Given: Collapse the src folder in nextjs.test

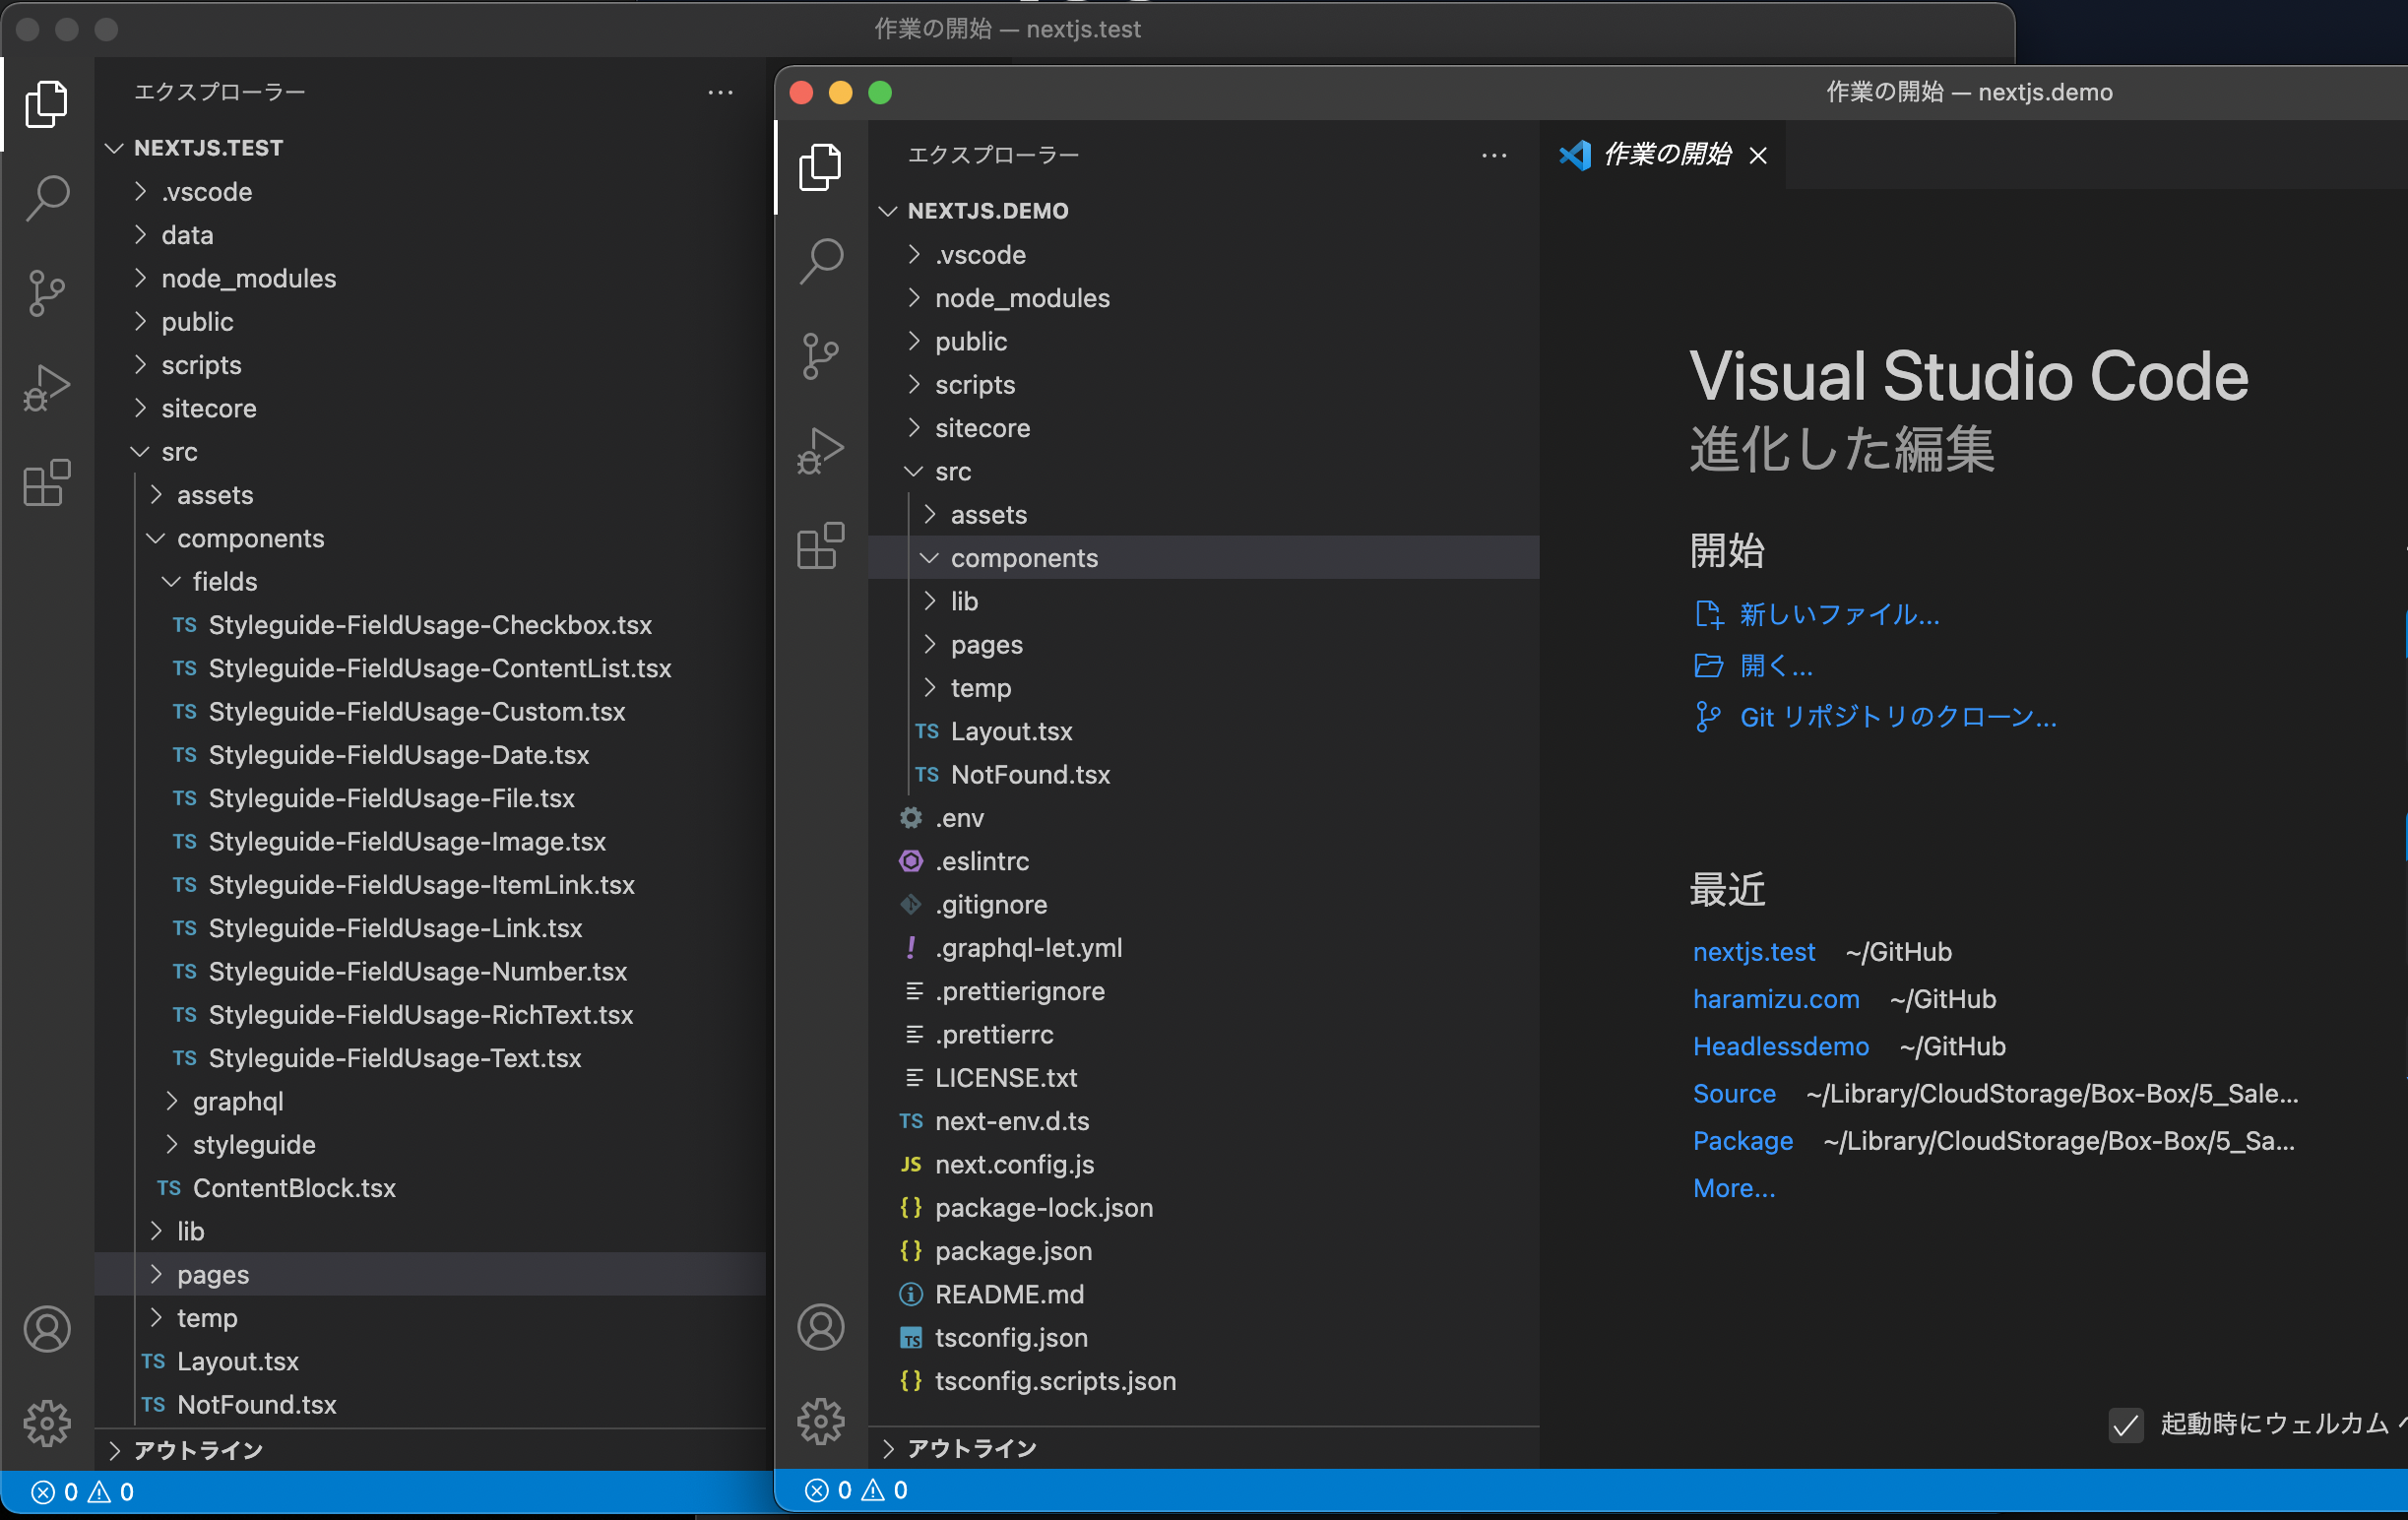Looking at the screenshot, I should click(431, 451).
